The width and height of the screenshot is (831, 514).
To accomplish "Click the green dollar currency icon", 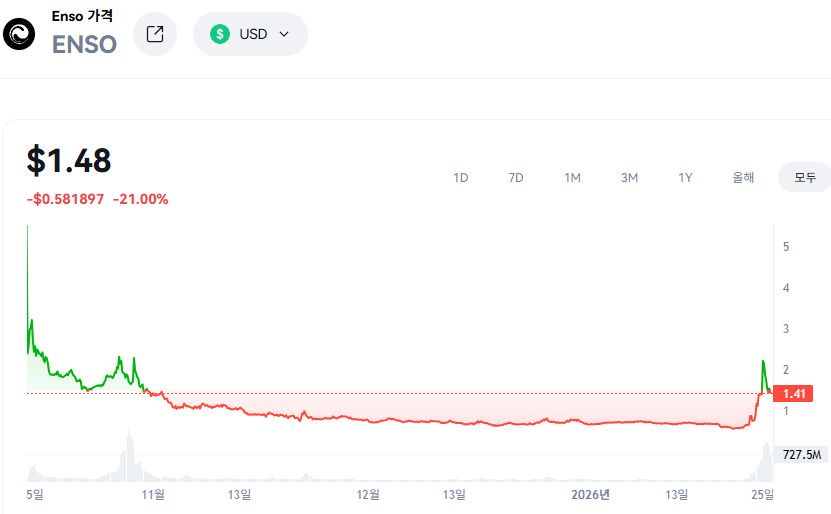I will click(220, 34).
